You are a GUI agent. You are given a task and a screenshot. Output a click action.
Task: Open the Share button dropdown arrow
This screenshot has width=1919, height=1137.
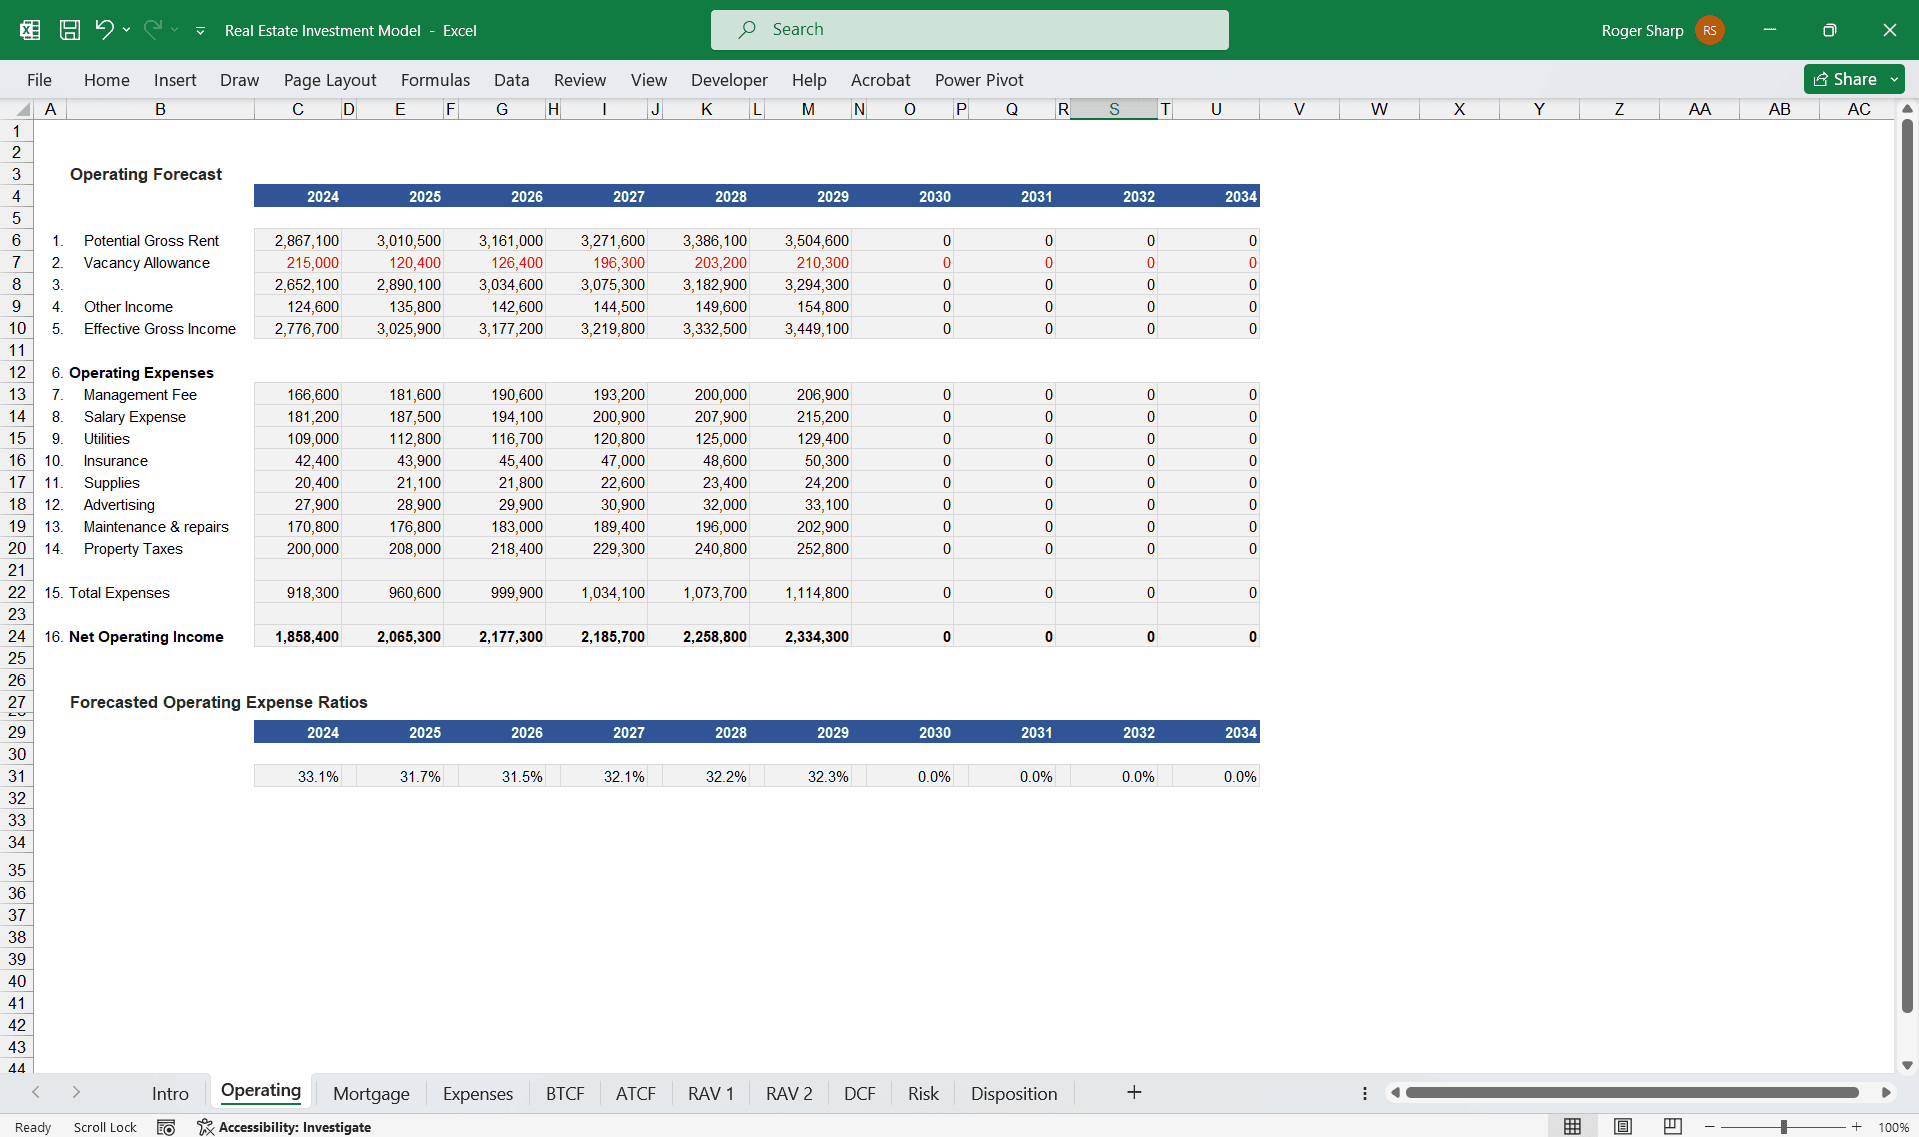click(1894, 79)
